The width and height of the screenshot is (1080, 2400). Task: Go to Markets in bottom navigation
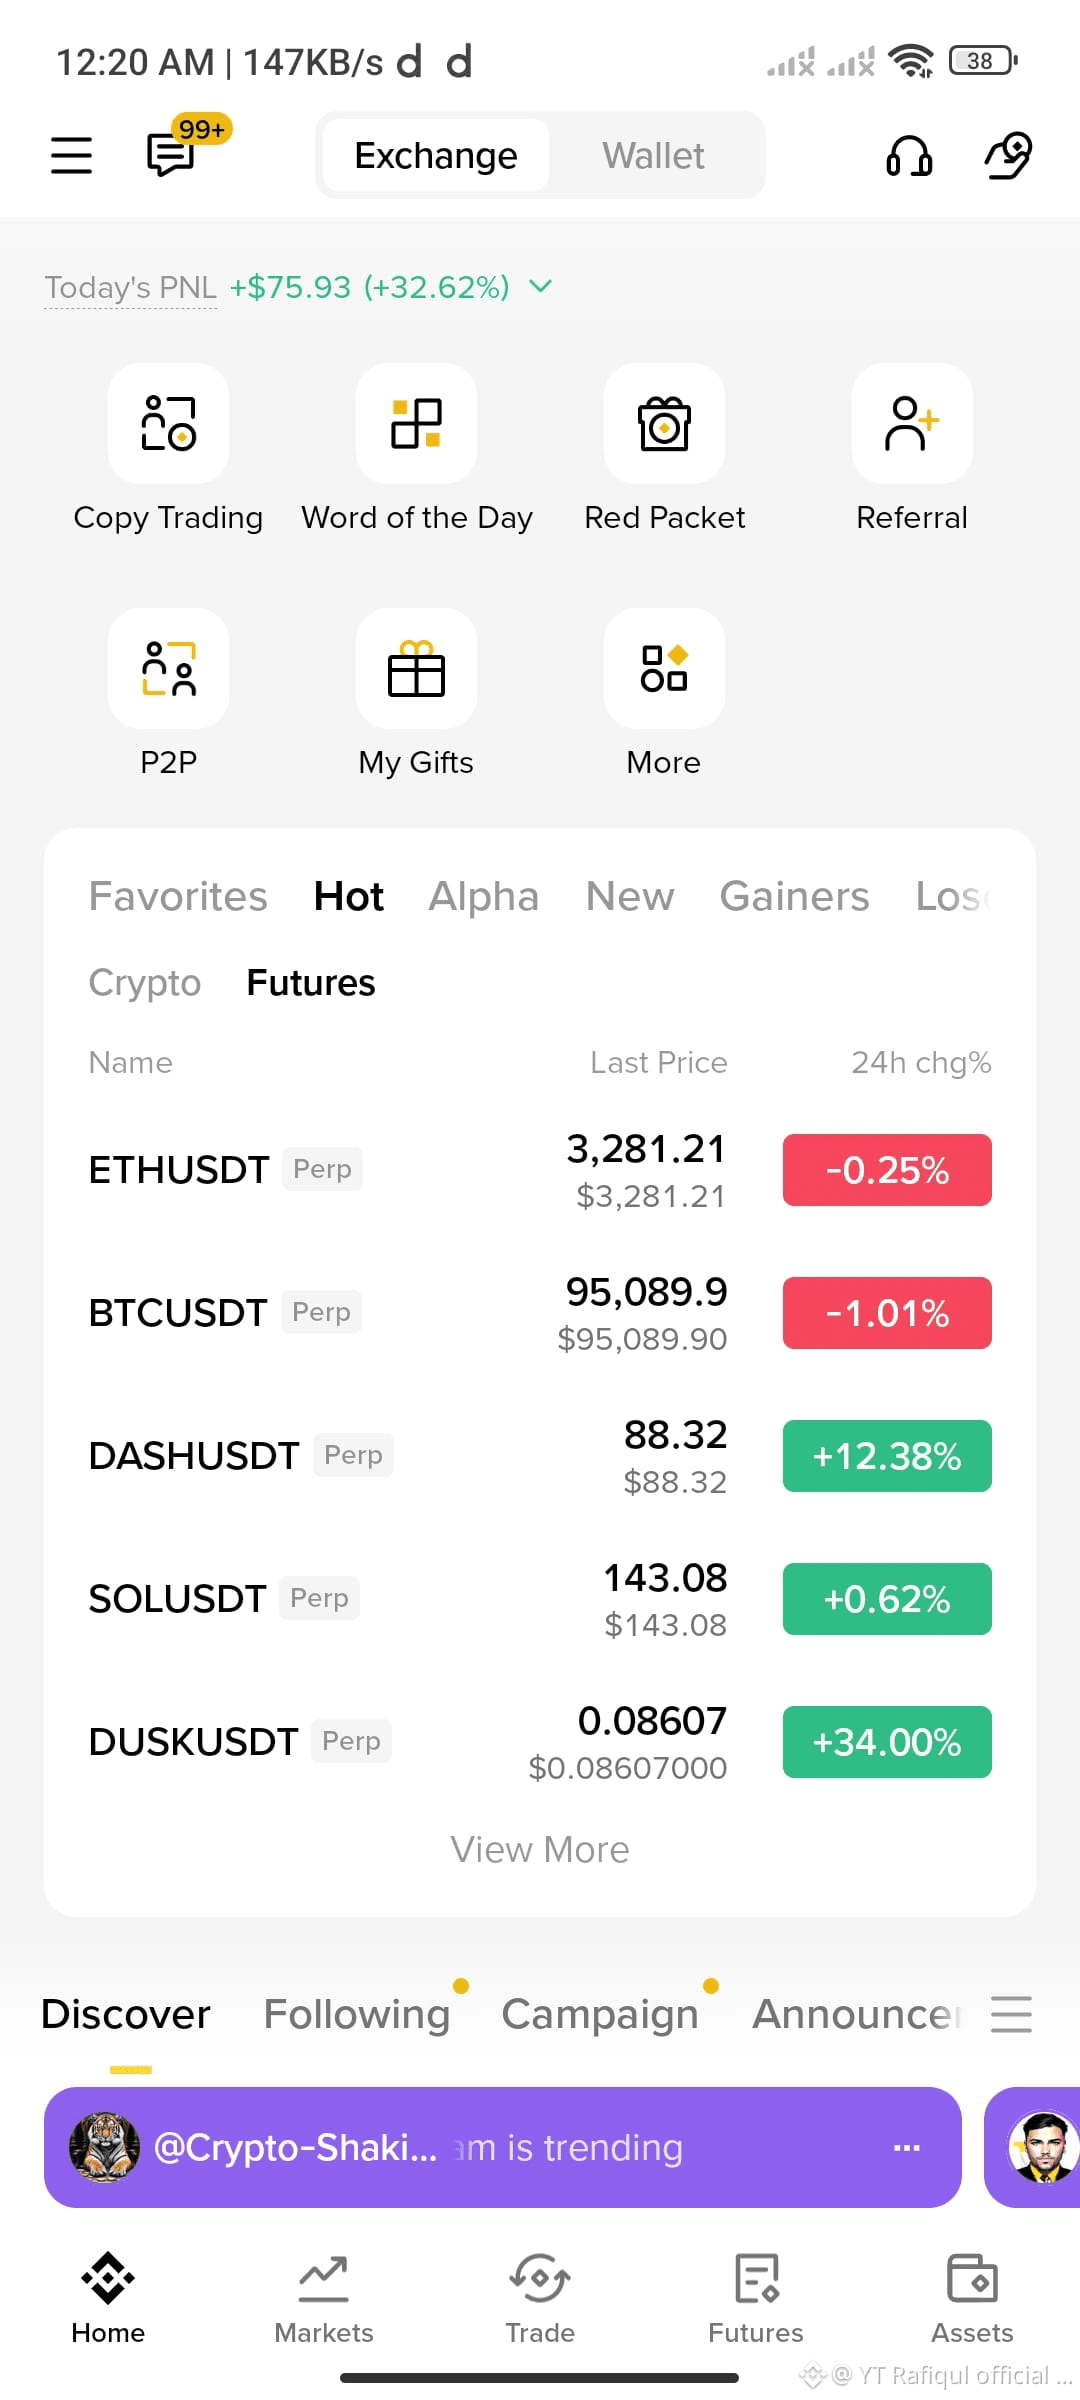pyautogui.click(x=324, y=2297)
